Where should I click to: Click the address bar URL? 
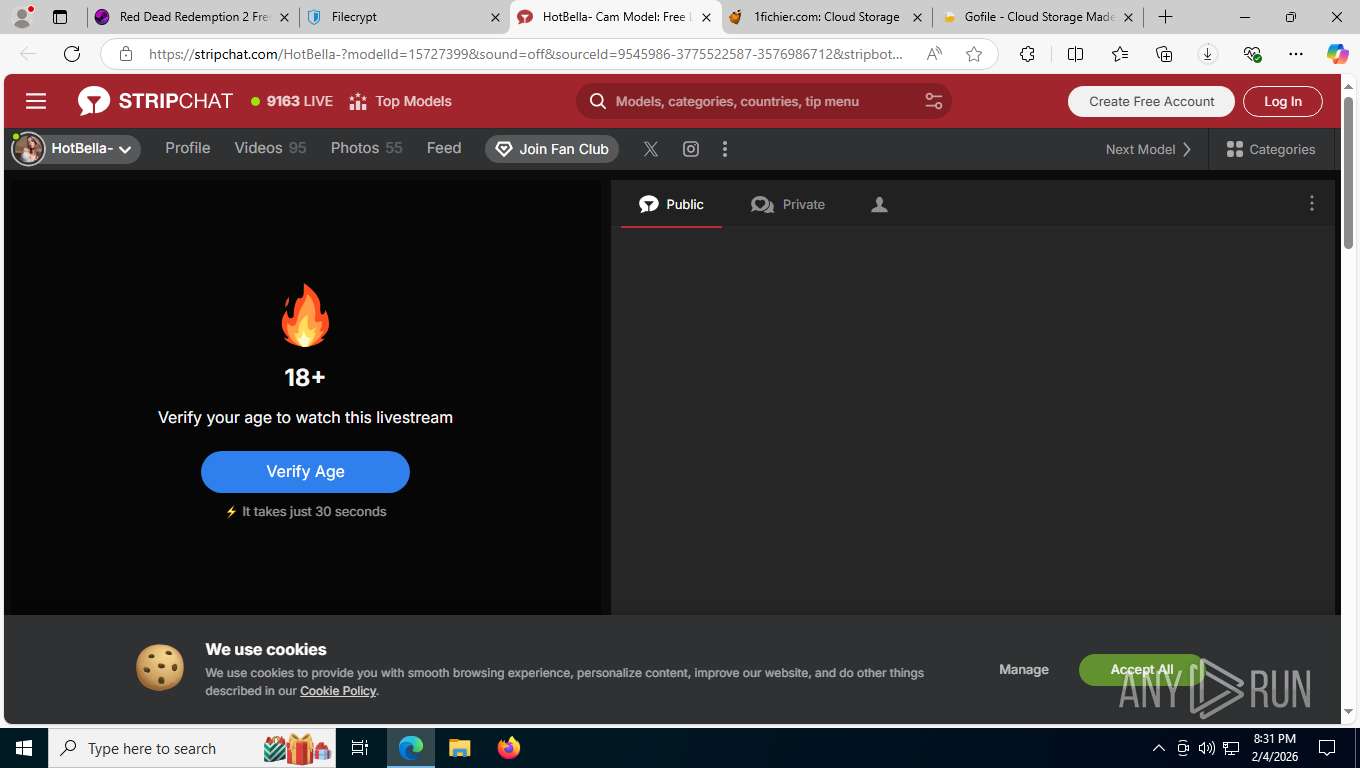[526, 54]
